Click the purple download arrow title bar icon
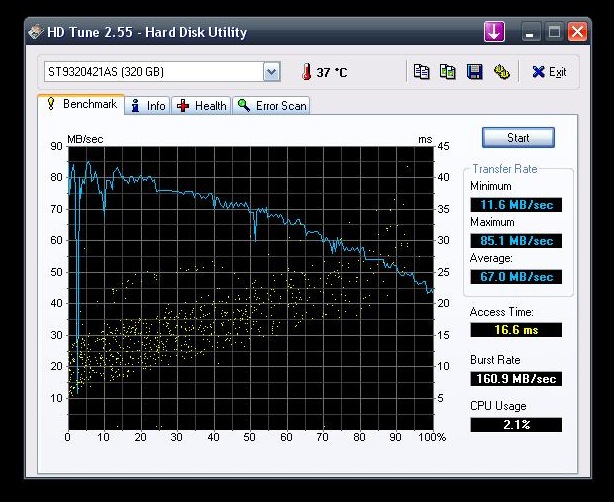This screenshot has width=614, height=502. click(494, 32)
